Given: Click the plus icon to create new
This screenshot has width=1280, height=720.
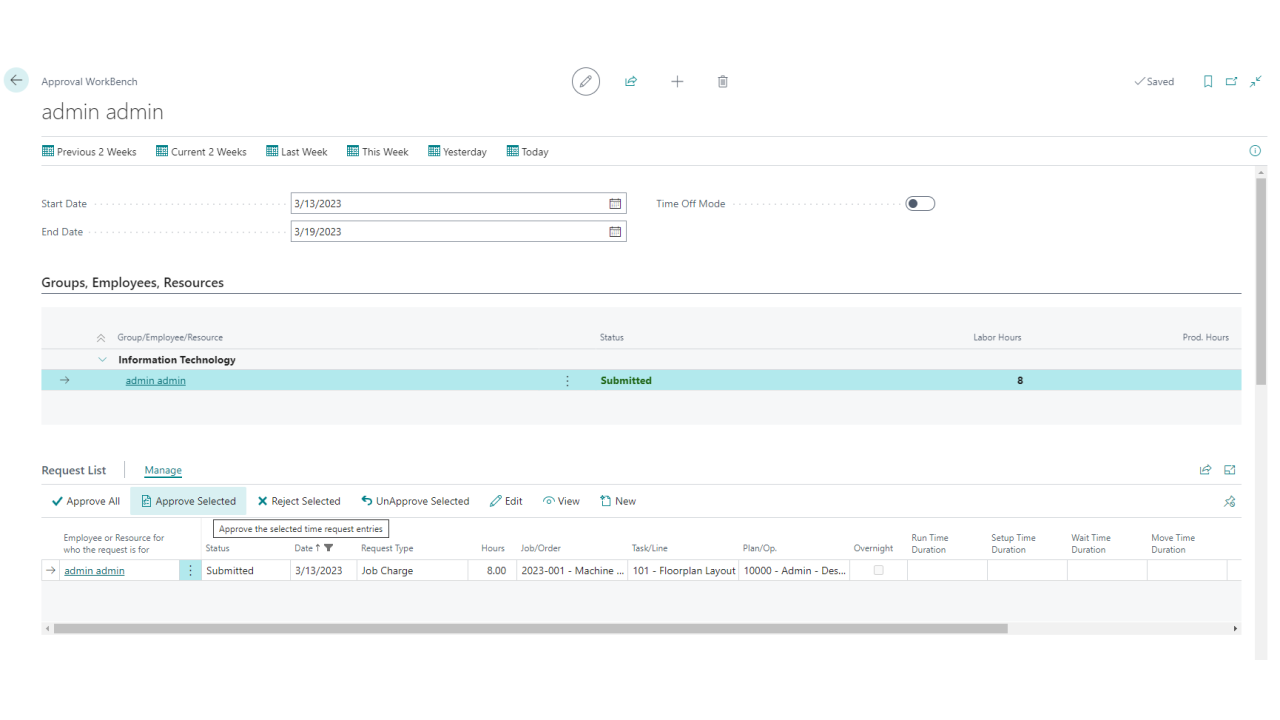Looking at the screenshot, I should pos(677,81).
